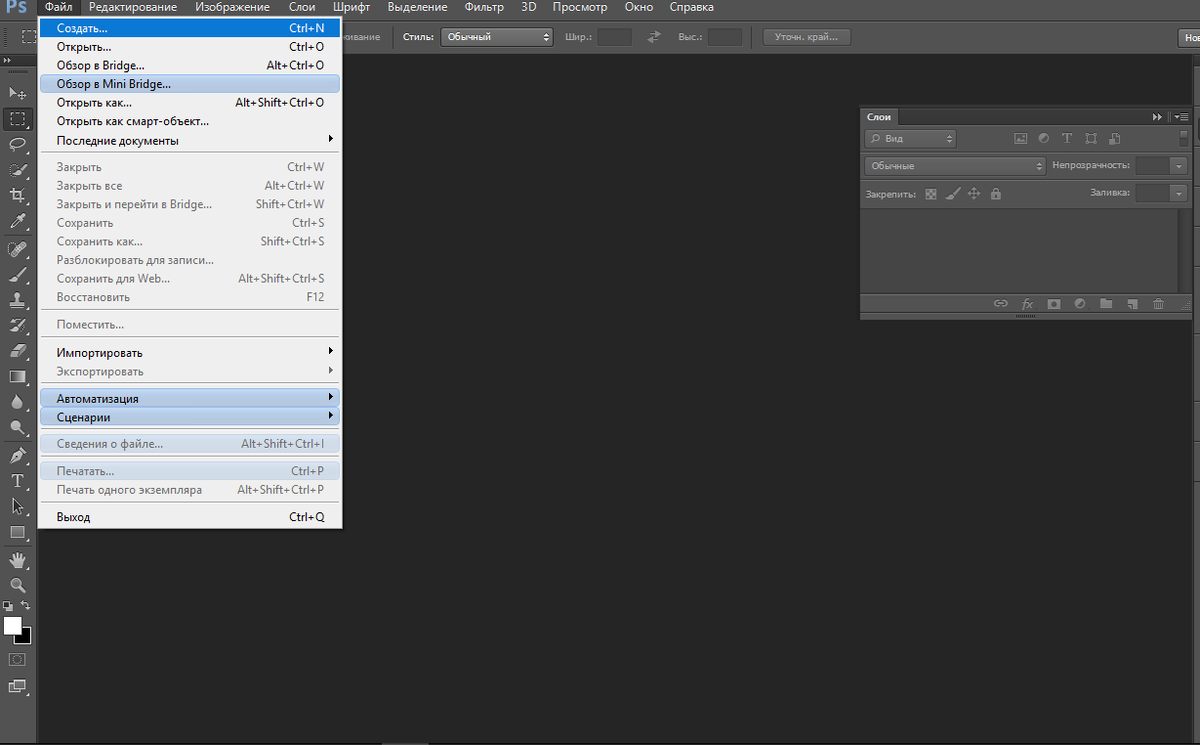Screen dimensions: 1200x745
Task: Lock image pixels
Action: [x=953, y=194]
